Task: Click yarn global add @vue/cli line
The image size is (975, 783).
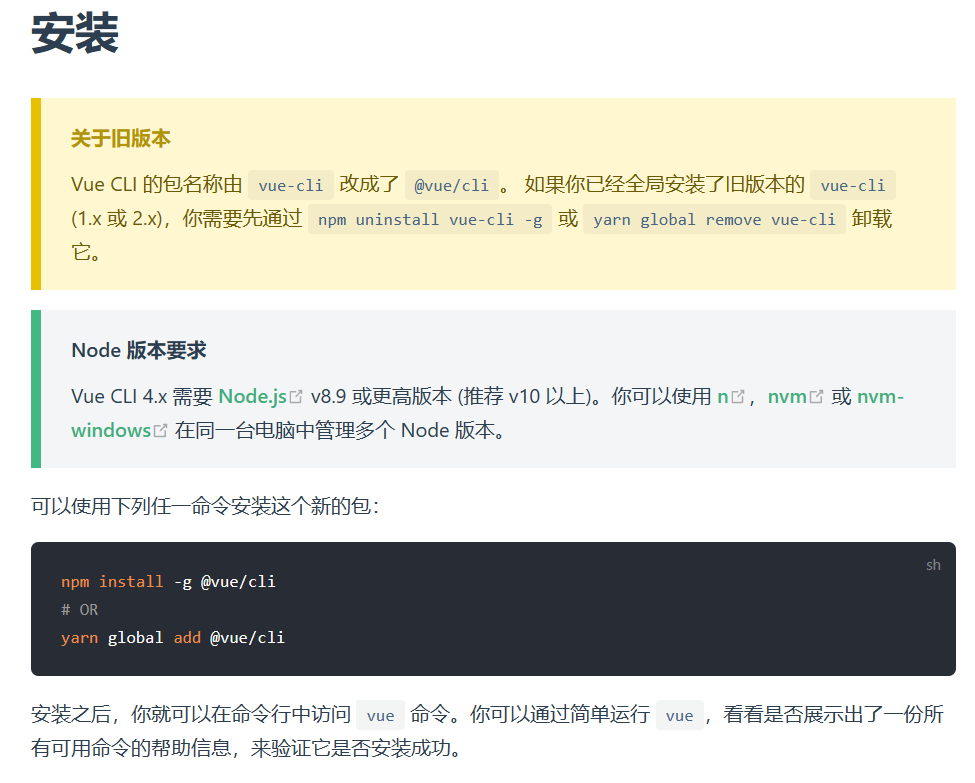Action: coord(173,637)
